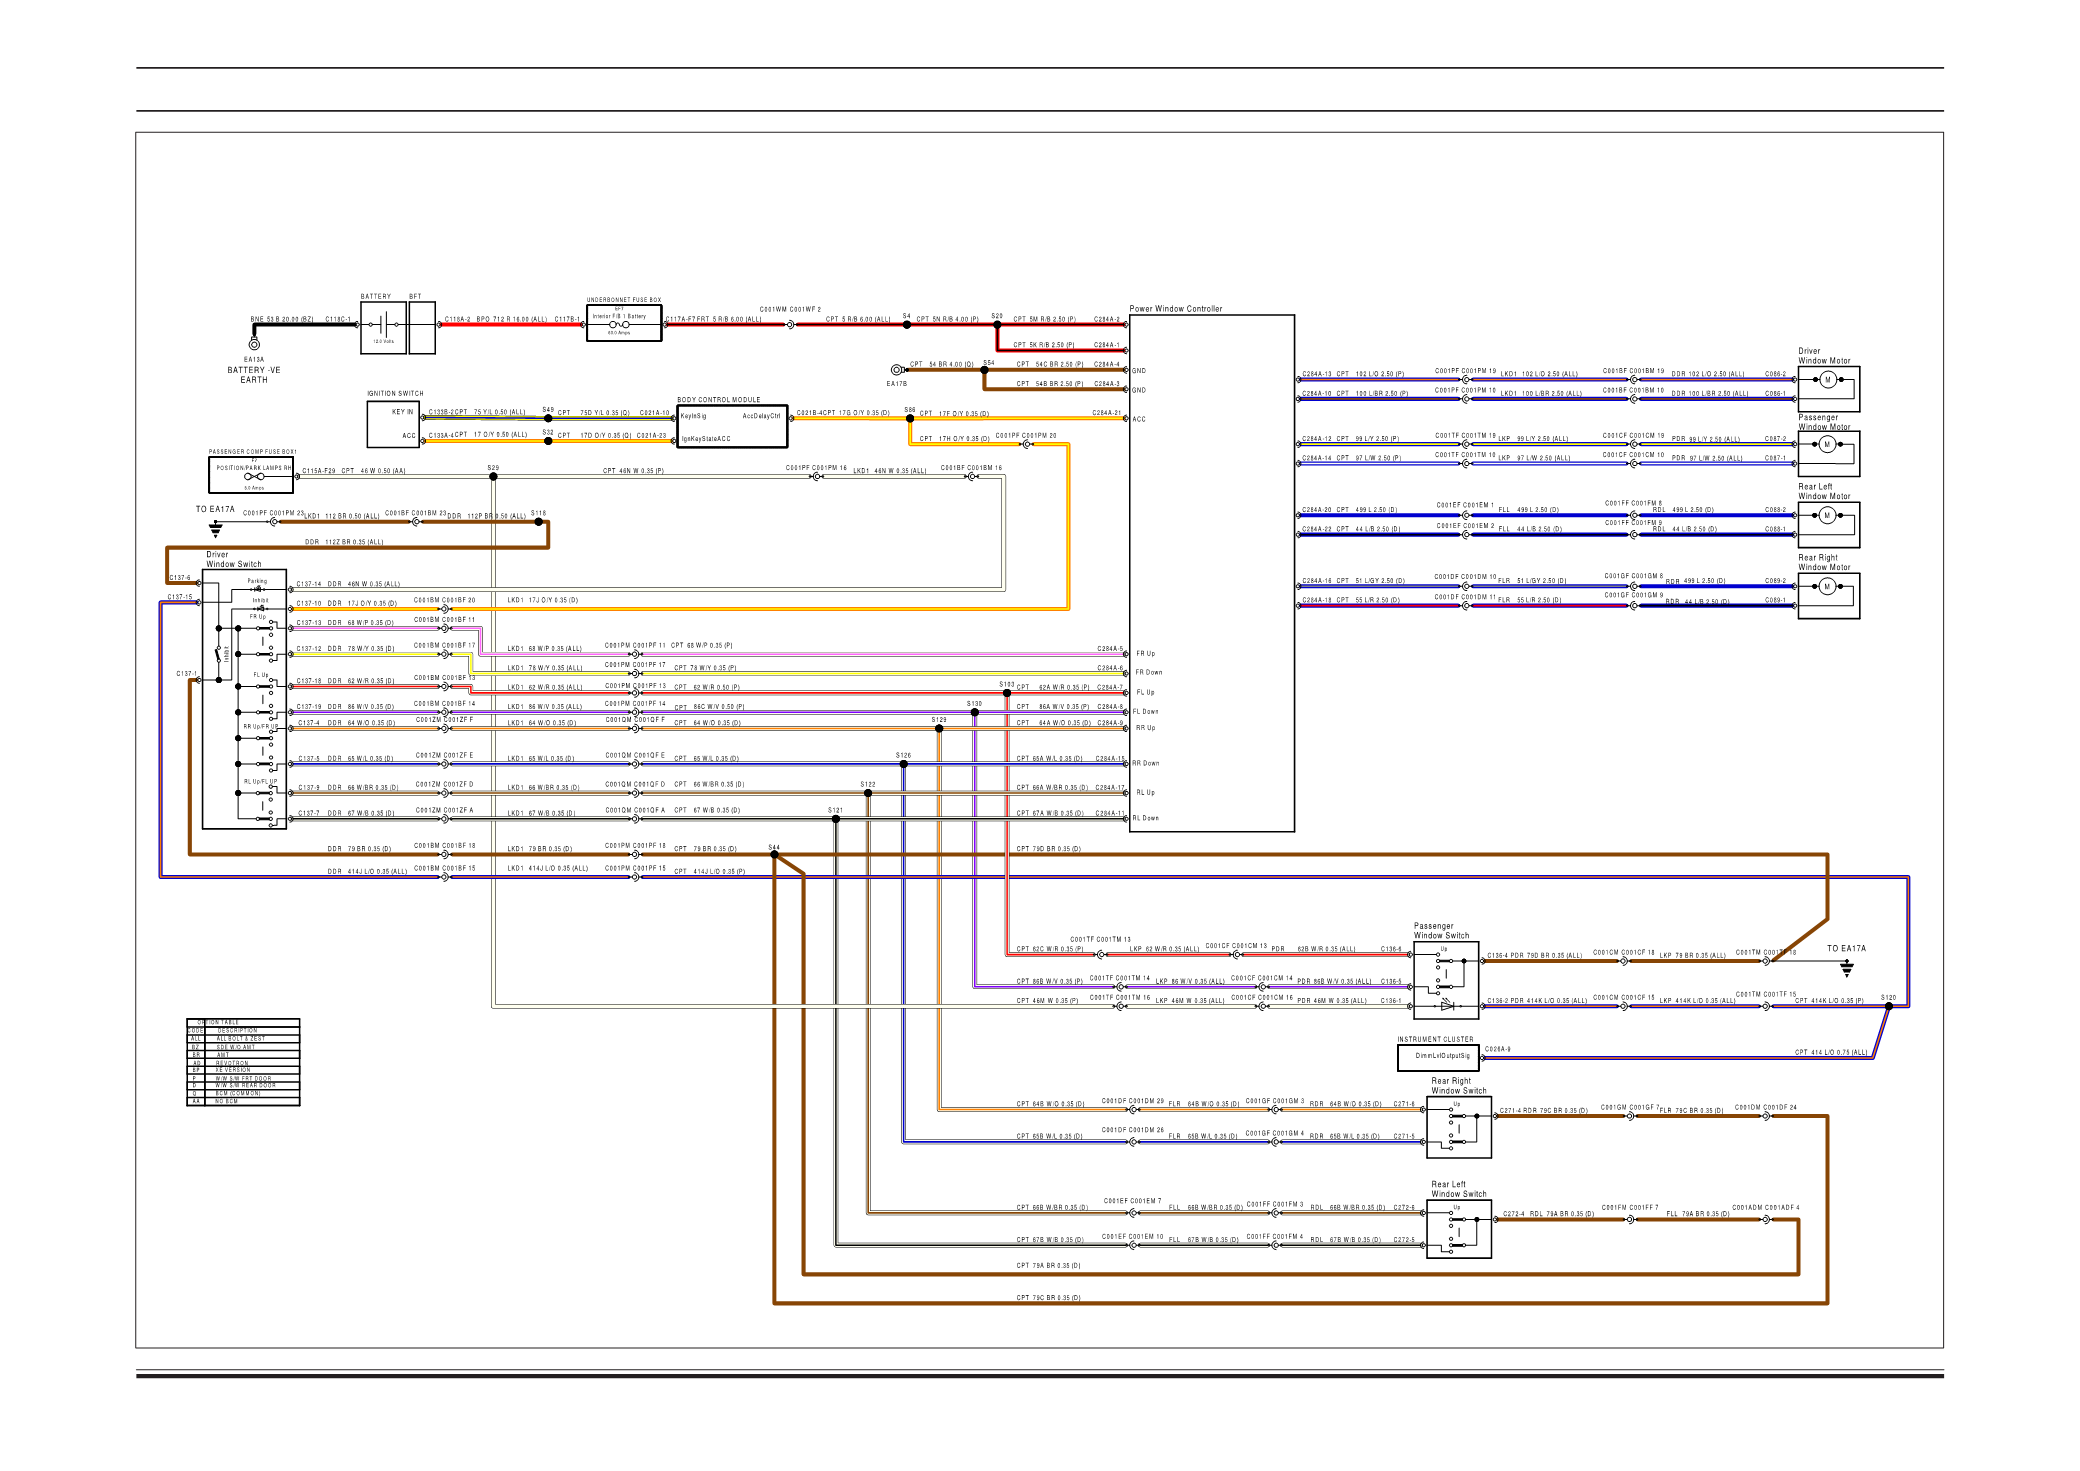This screenshot has height=1471, width=2080.
Task: Click the Rear Right Window Motor symbol
Action: click(x=1828, y=587)
